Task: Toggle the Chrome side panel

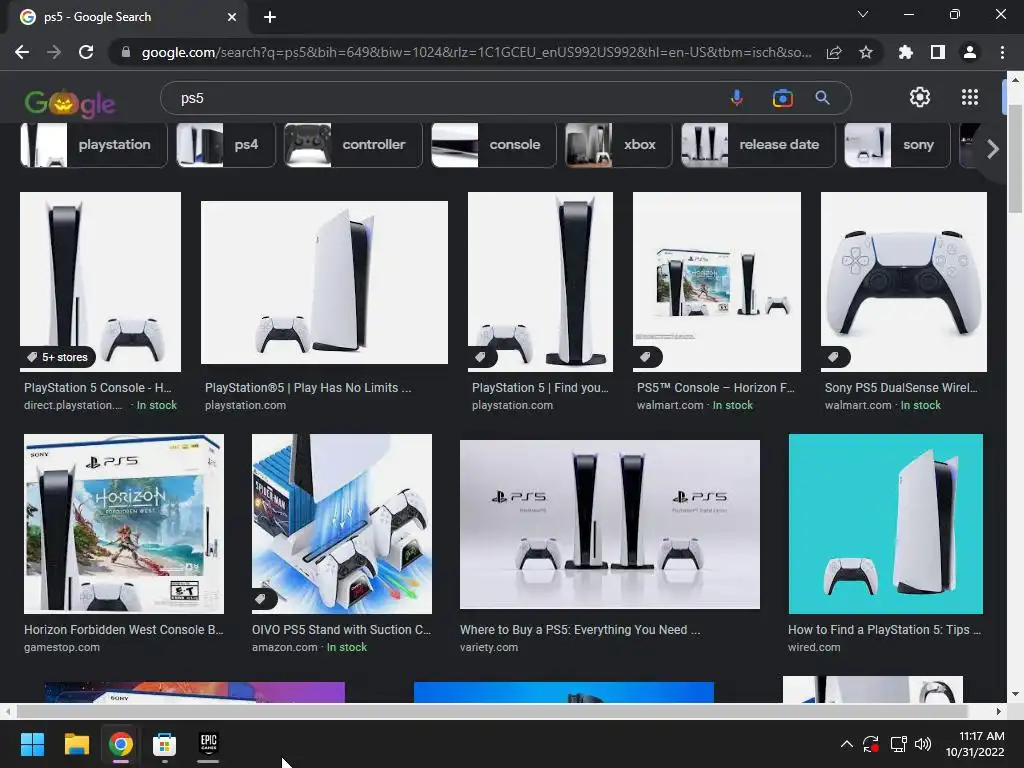Action: pyautogui.click(x=938, y=52)
